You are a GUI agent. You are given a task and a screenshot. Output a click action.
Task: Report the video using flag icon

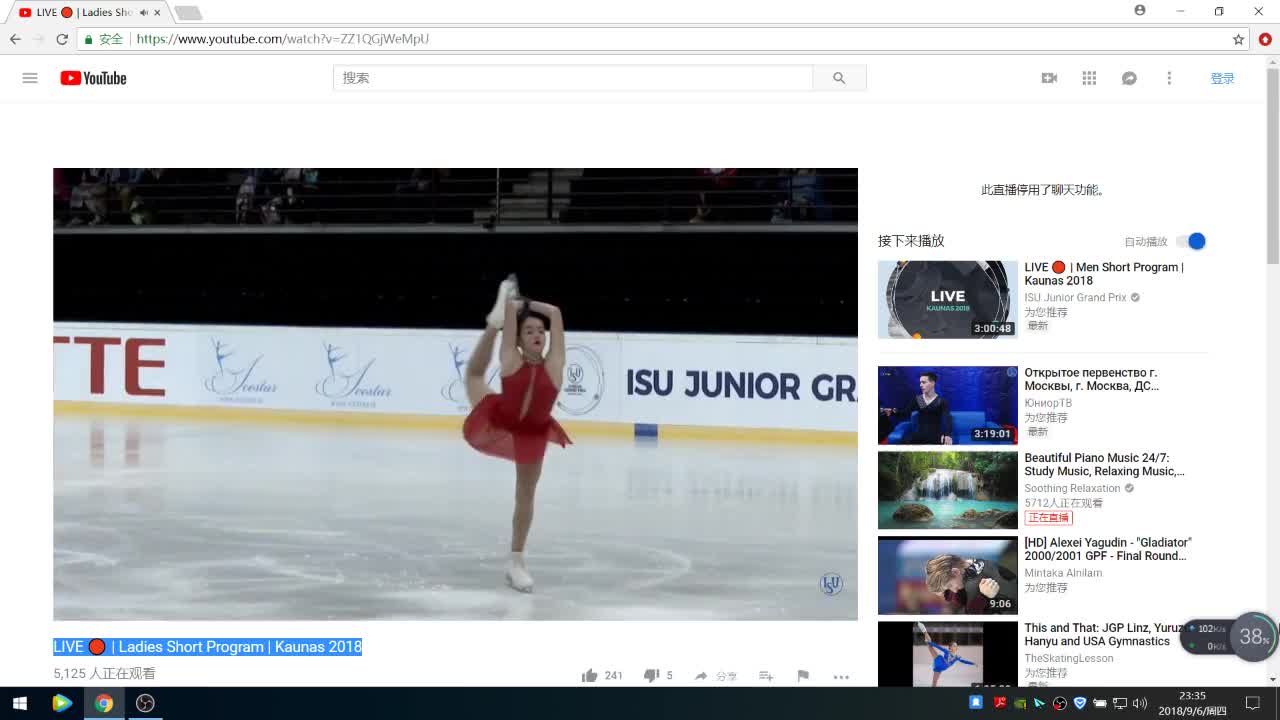pos(803,676)
